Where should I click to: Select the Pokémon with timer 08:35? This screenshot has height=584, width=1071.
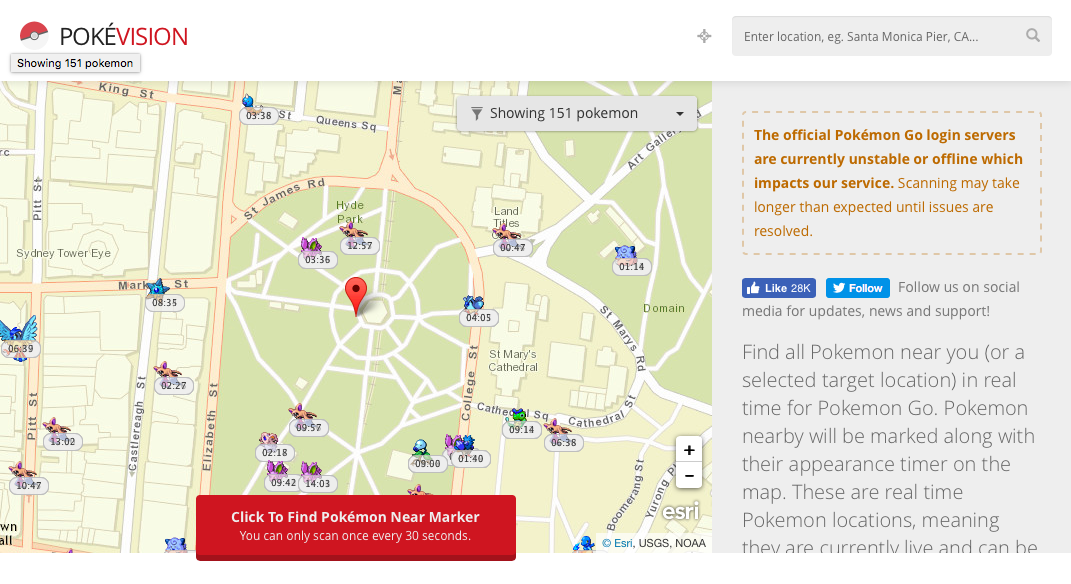click(x=158, y=288)
